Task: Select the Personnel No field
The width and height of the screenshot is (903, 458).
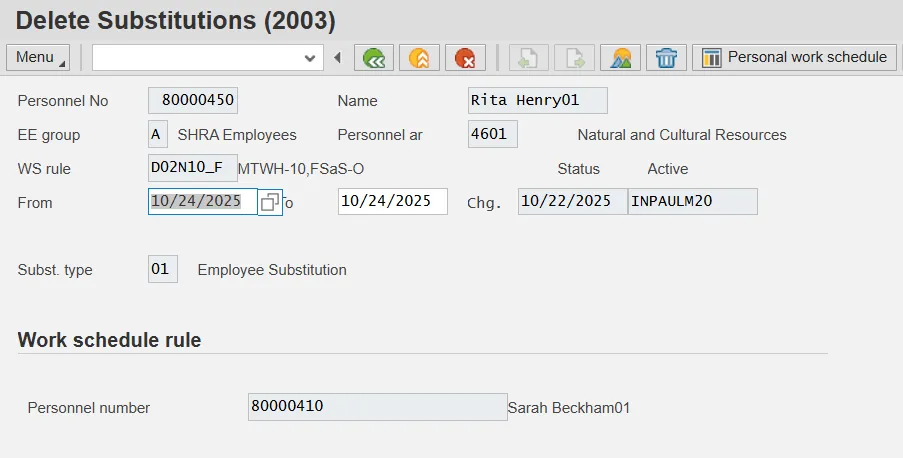Action: pos(193,101)
